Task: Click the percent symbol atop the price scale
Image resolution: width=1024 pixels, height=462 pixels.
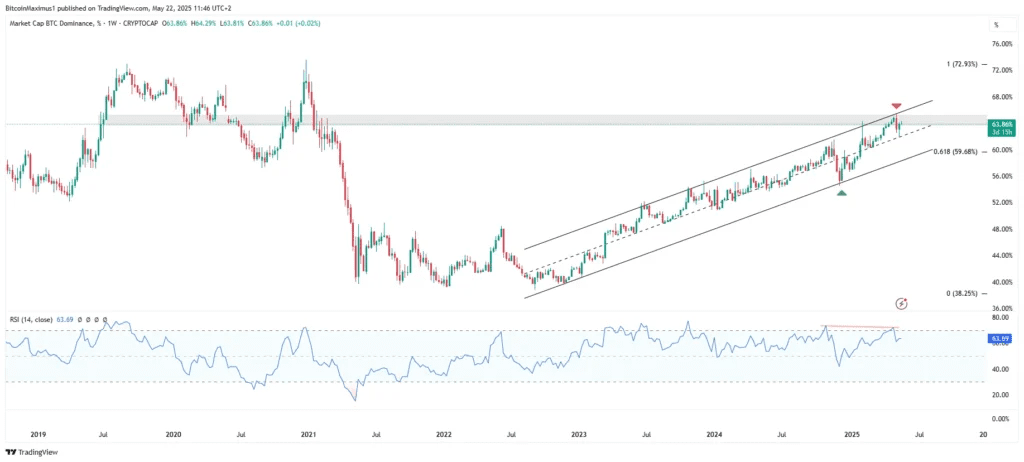Action: pyautogui.click(x=995, y=24)
